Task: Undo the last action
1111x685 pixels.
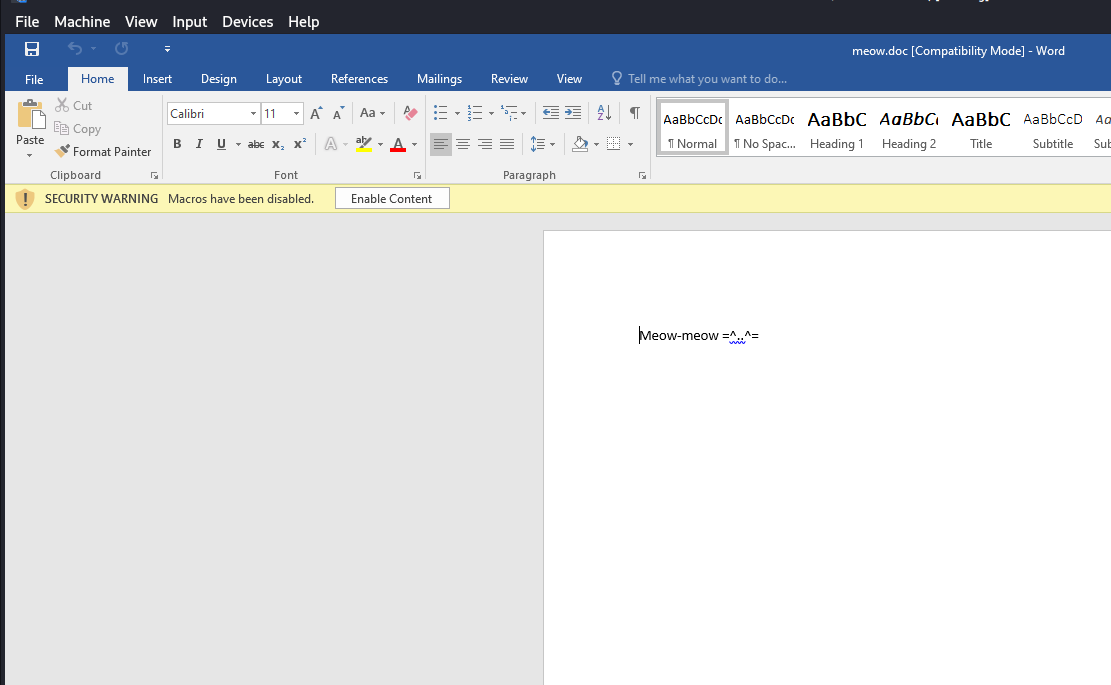Action: pos(74,49)
